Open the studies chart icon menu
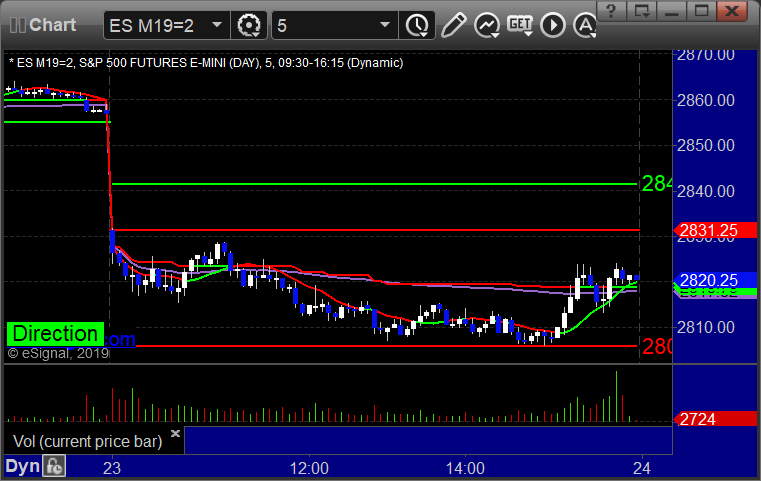 pyautogui.click(x=487, y=25)
